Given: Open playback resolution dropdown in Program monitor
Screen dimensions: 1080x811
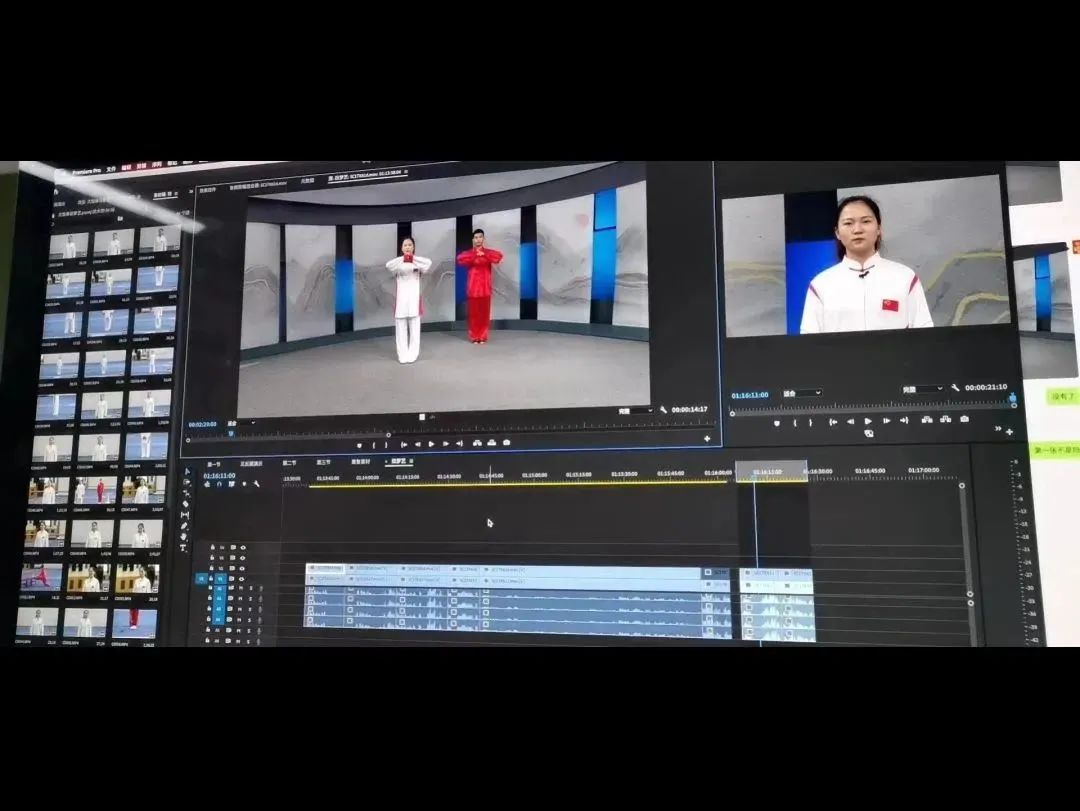Looking at the screenshot, I should pos(921,389).
